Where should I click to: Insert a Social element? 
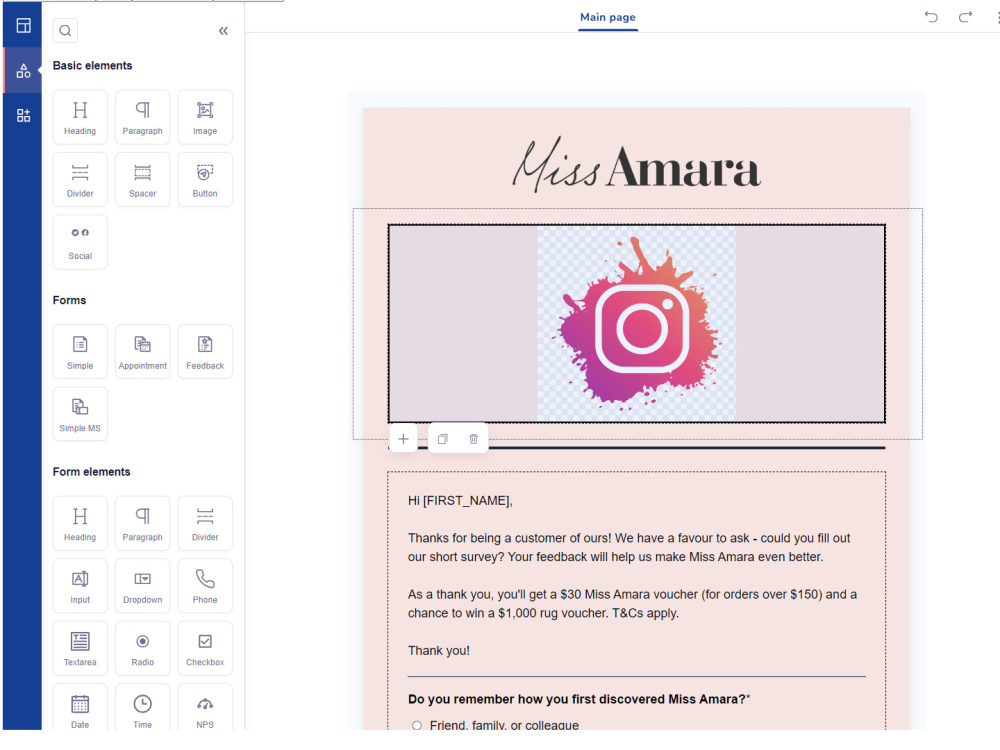click(x=80, y=242)
